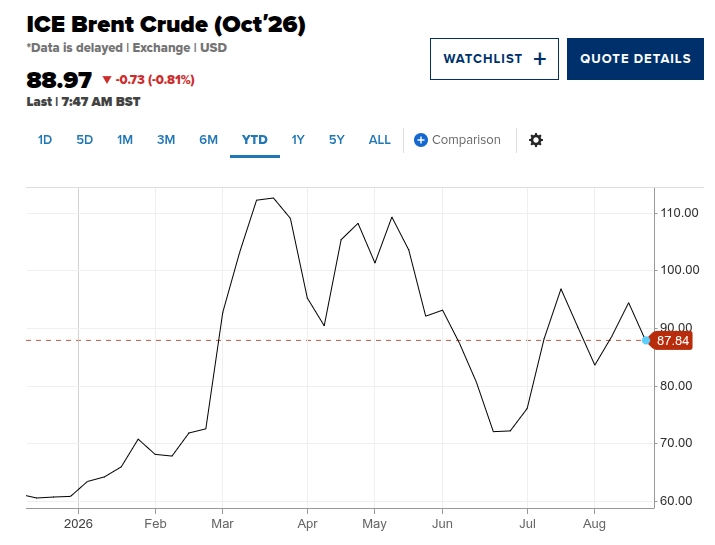Click the March peak on price line
Image resolution: width=715 pixels, height=545 pixels.
[273, 198]
